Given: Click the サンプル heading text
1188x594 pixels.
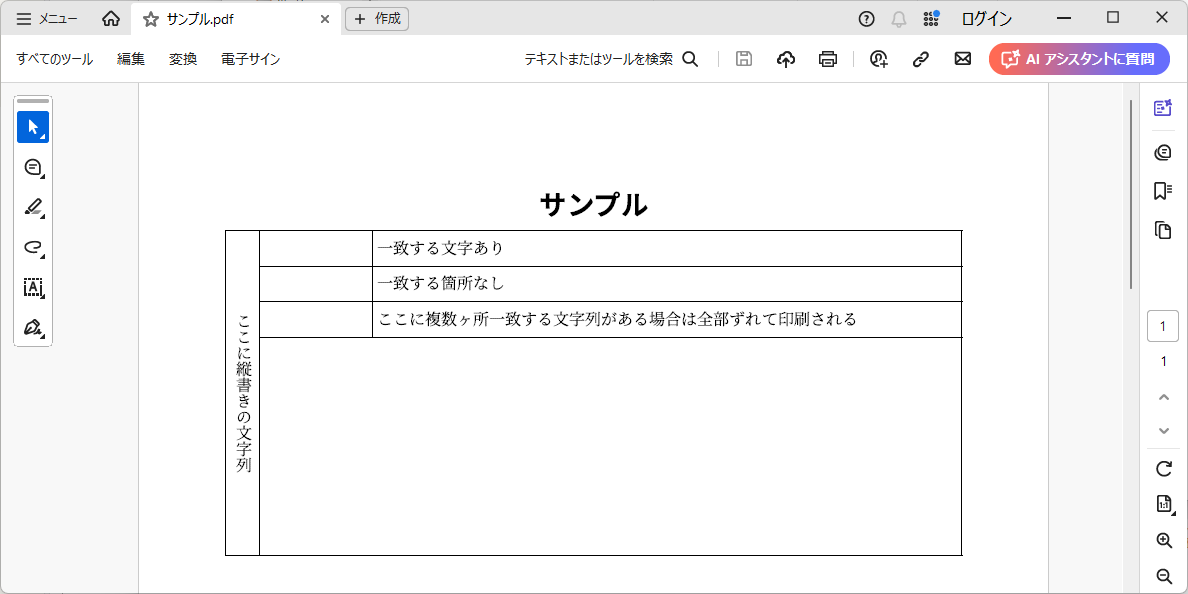Looking at the screenshot, I should tap(594, 205).
